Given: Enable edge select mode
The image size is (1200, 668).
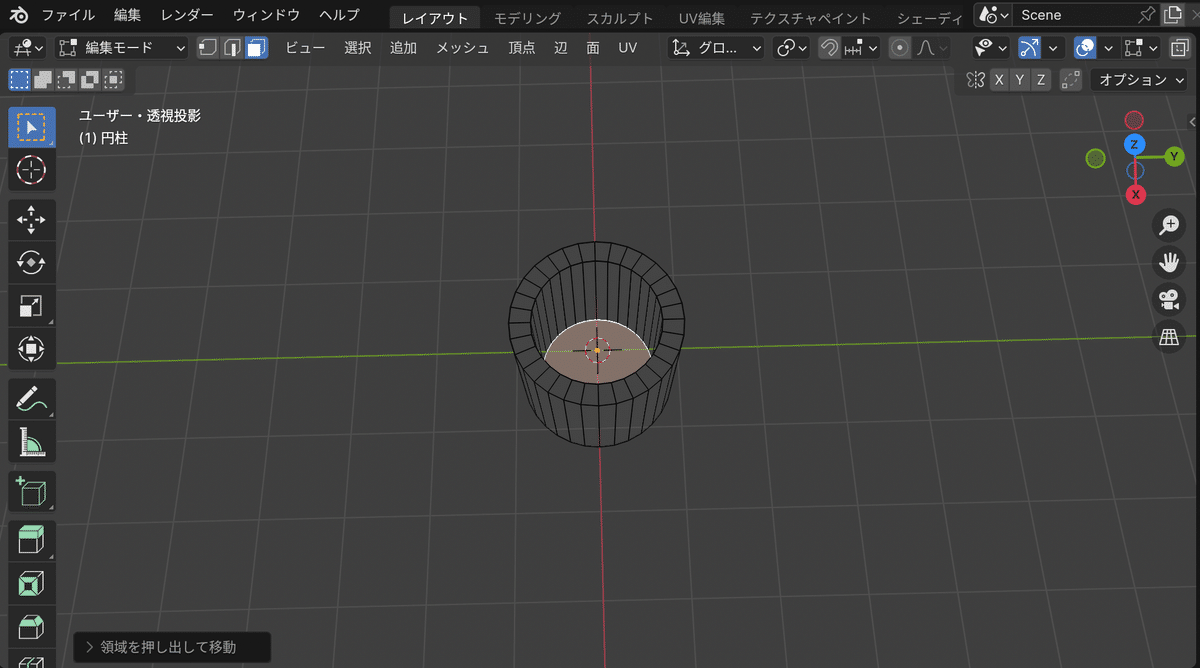Looking at the screenshot, I should click(x=232, y=48).
